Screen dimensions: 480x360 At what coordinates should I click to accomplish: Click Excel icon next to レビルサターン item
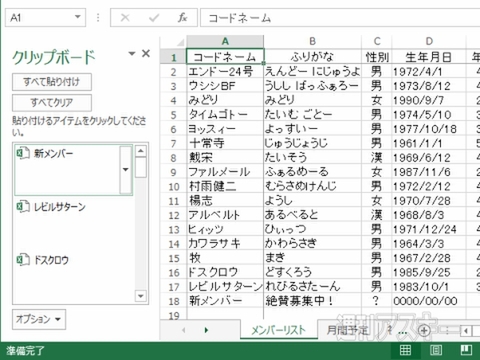pyautogui.click(x=23, y=207)
